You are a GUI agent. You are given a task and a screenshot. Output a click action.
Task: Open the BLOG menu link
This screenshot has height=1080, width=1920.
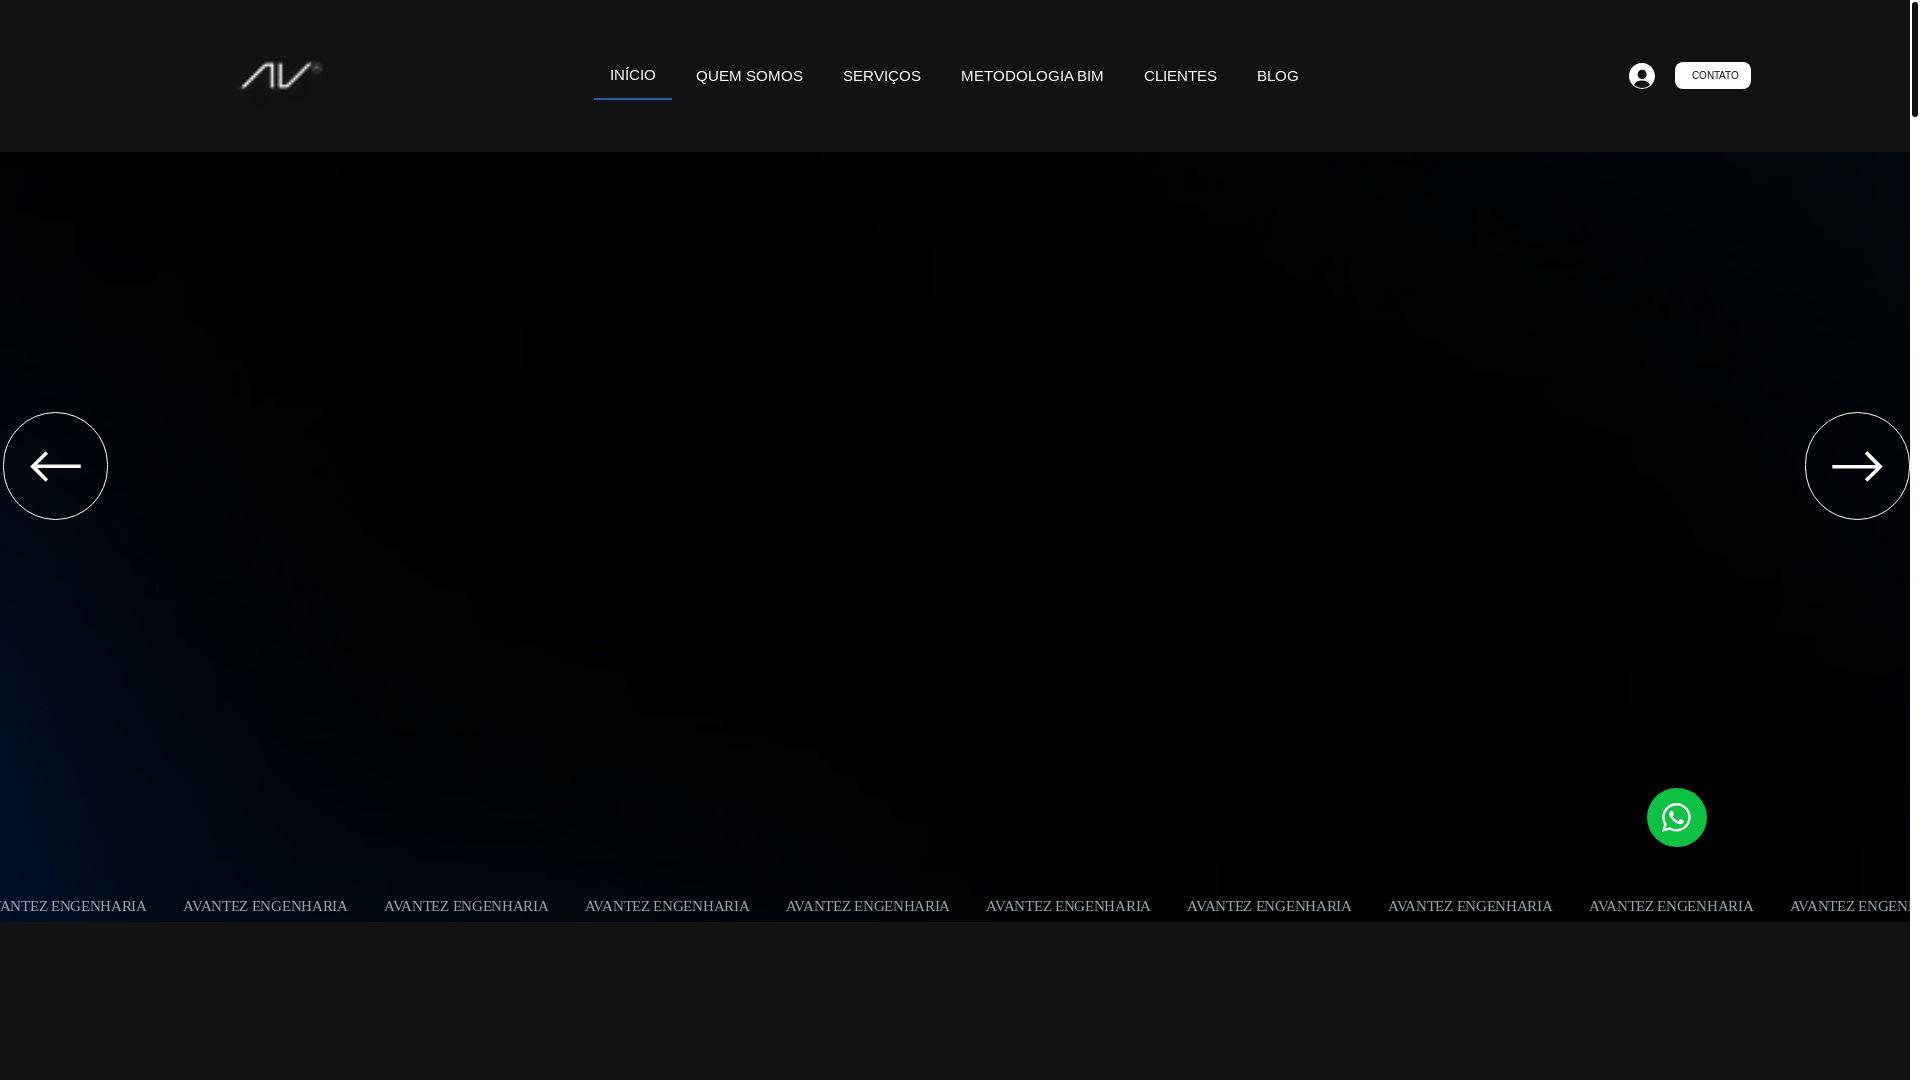[1277, 76]
